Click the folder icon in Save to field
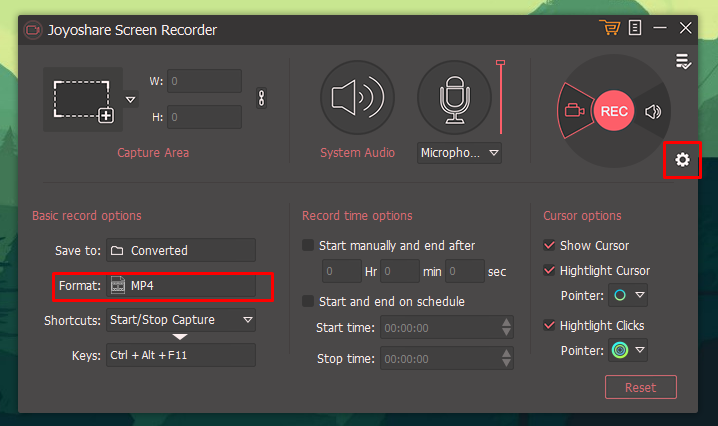The width and height of the screenshot is (718, 426). coord(117,251)
